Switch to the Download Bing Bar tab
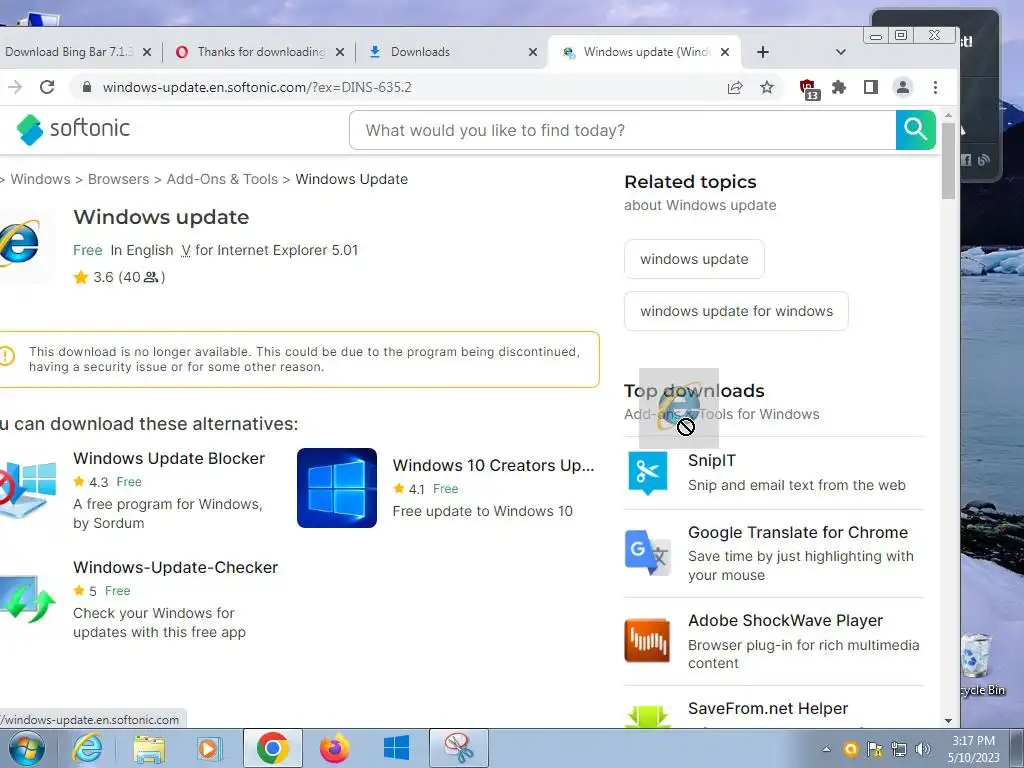The image size is (1024, 768). pos(68,52)
